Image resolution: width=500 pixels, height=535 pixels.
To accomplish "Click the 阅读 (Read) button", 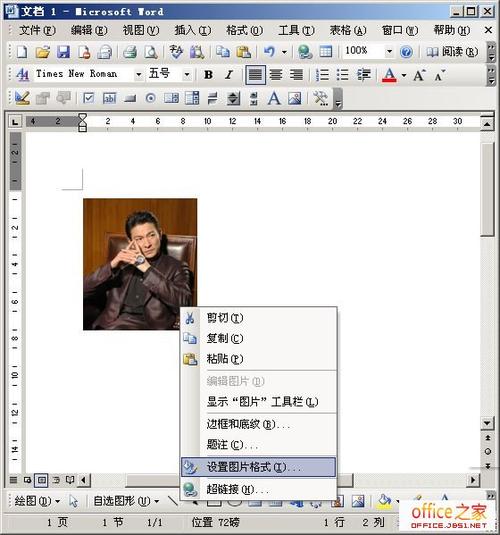I will point(452,52).
